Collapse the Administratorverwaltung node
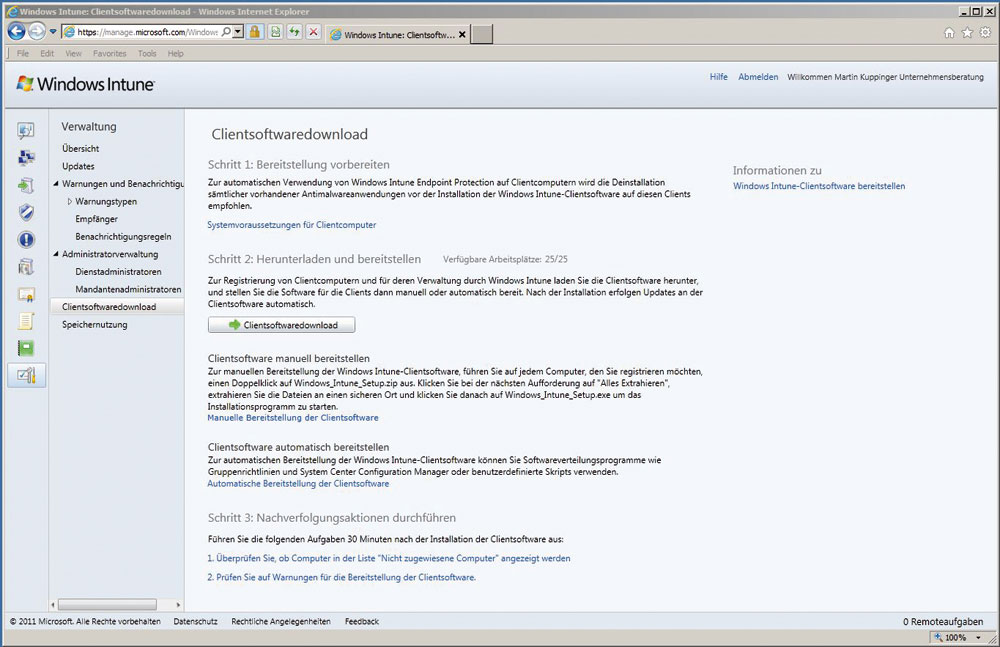 pyautogui.click(x=56, y=254)
